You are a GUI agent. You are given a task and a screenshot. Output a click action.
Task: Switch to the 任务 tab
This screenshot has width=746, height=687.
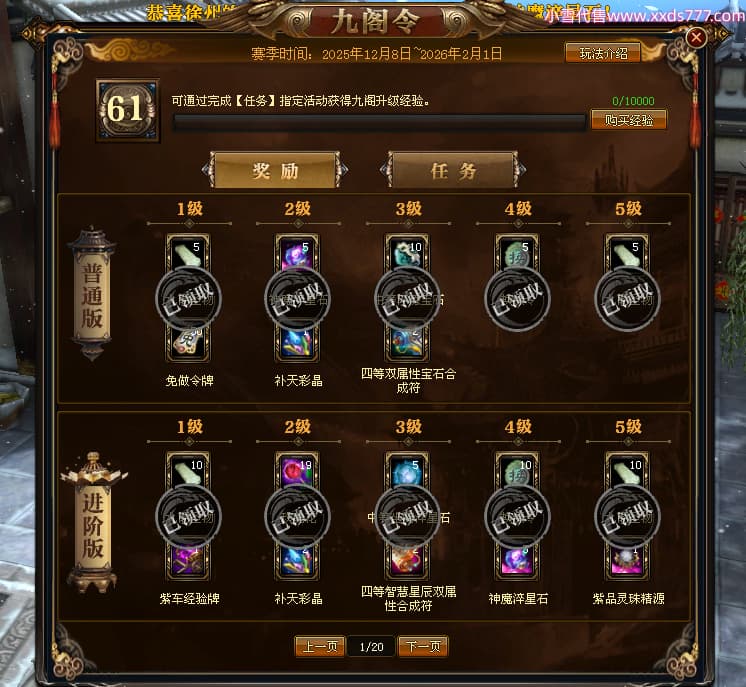click(453, 170)
